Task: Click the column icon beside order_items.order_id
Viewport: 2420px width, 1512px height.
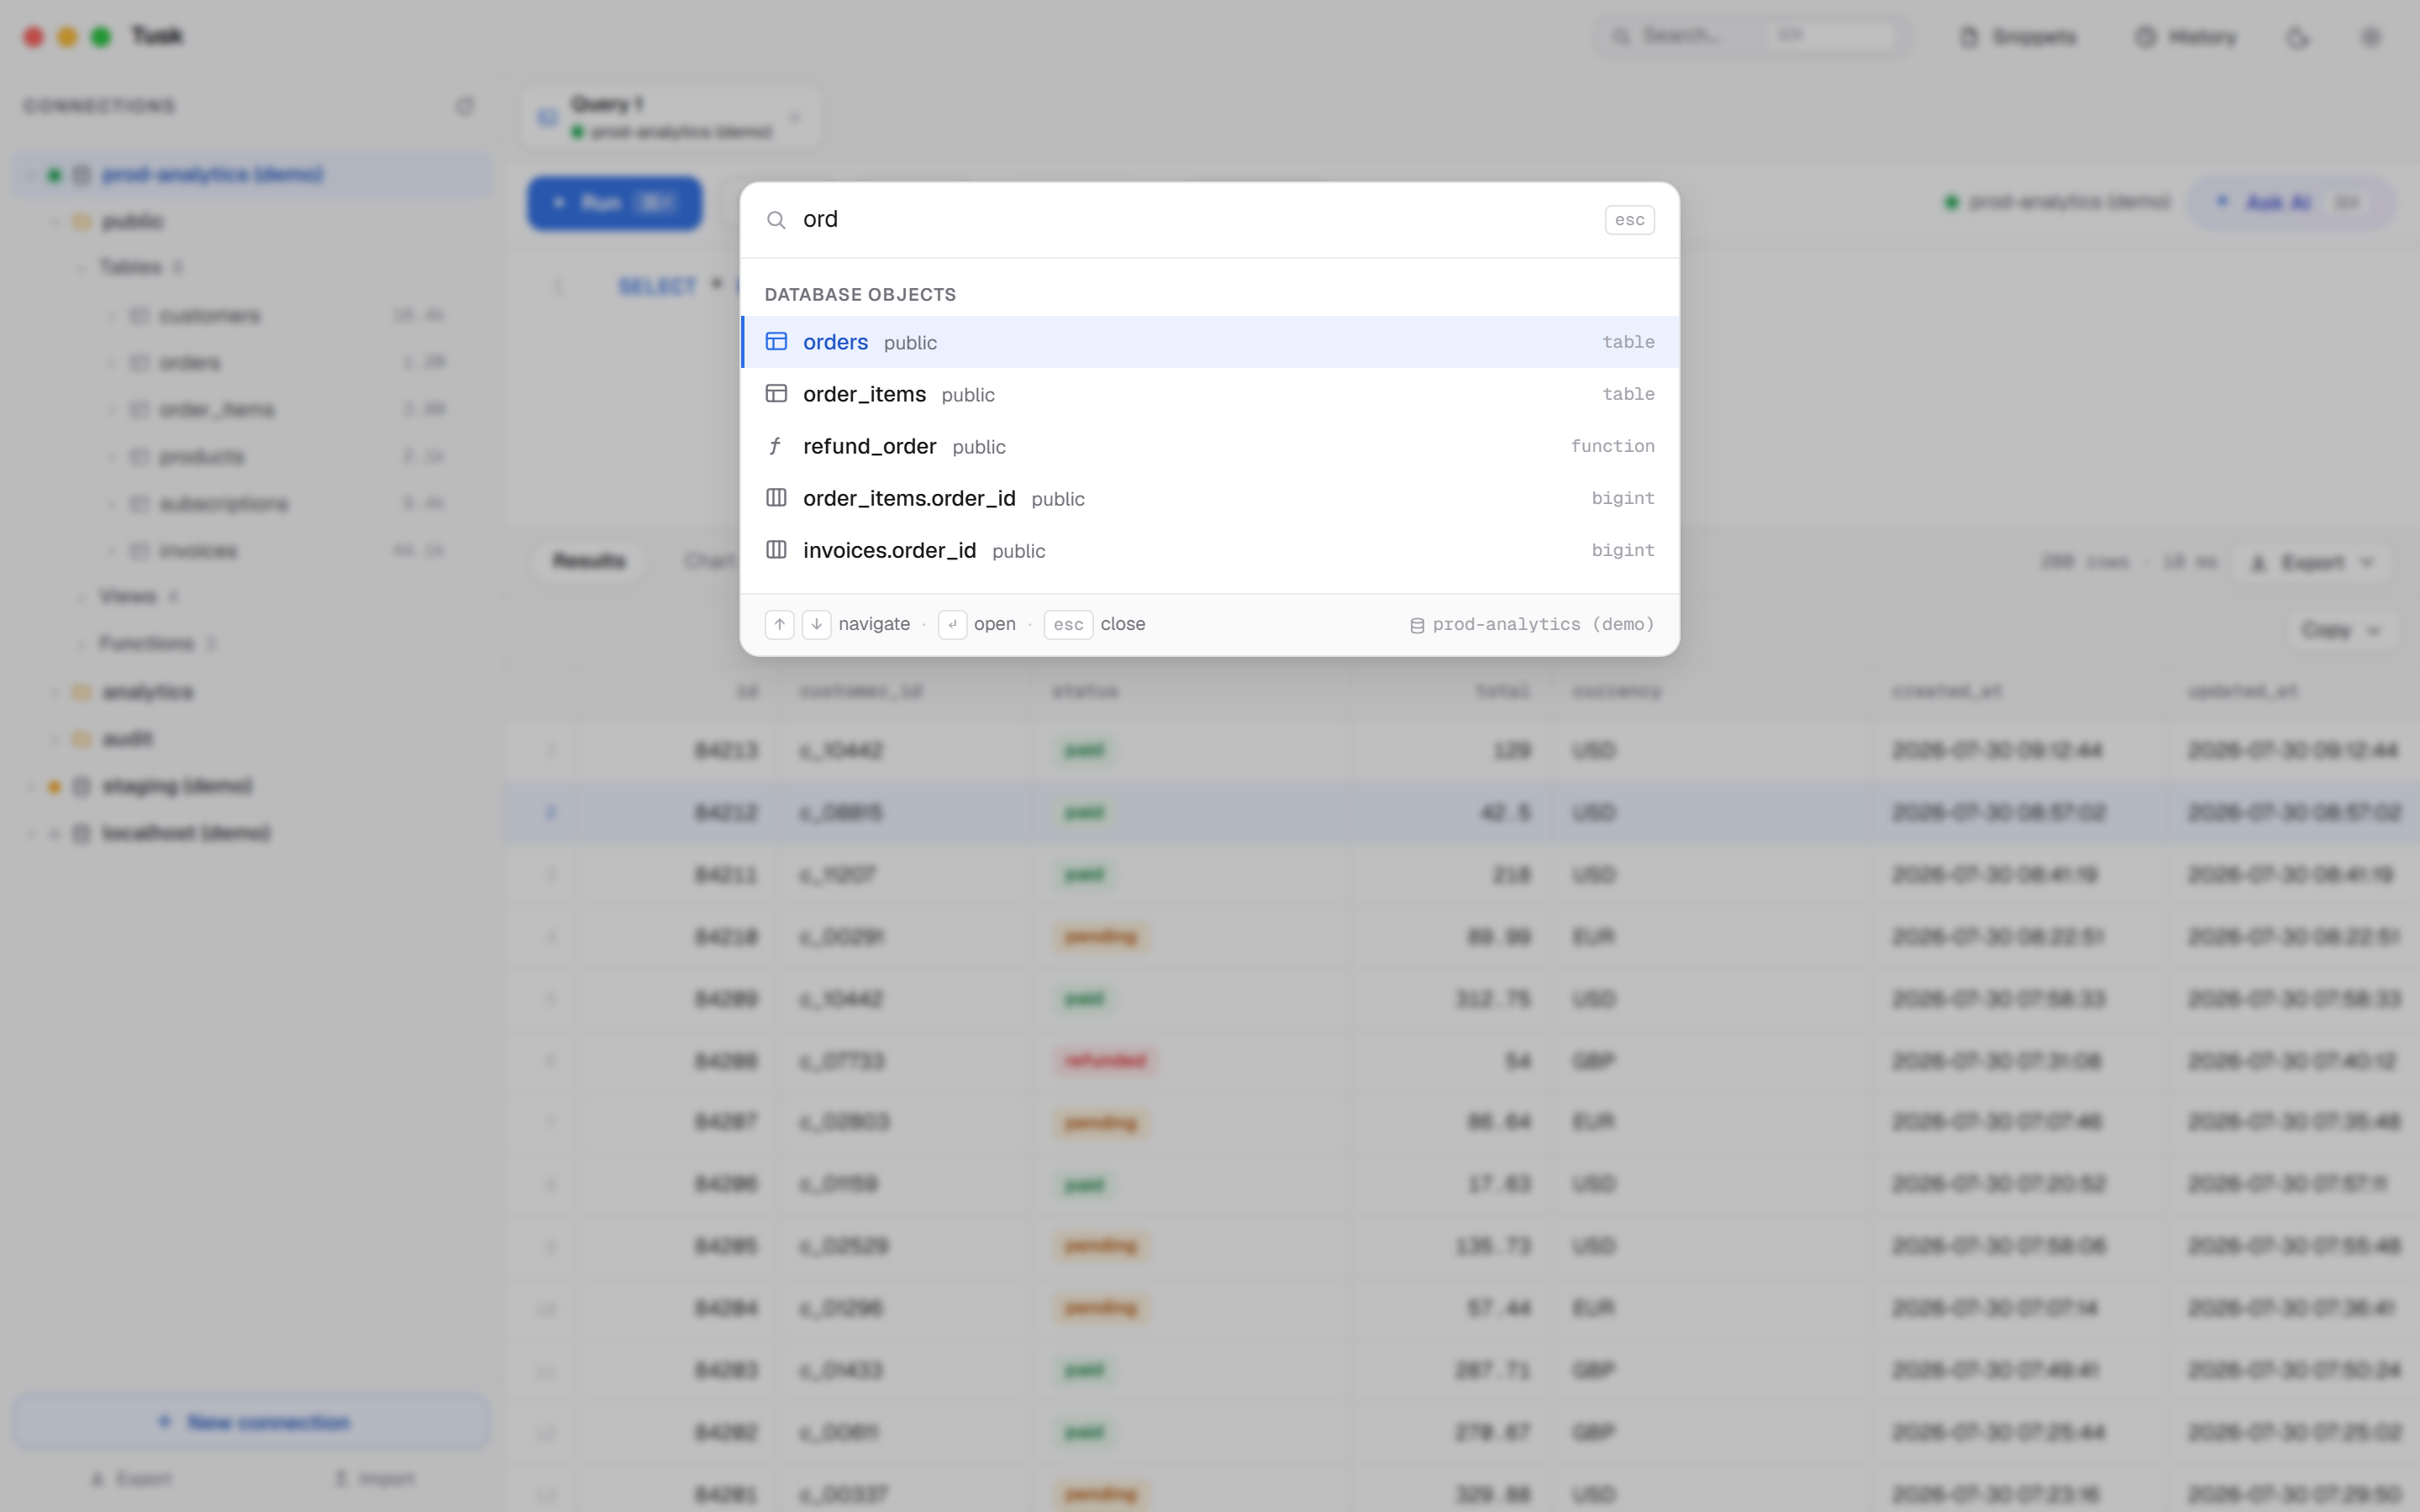Action: pos(776,498)
